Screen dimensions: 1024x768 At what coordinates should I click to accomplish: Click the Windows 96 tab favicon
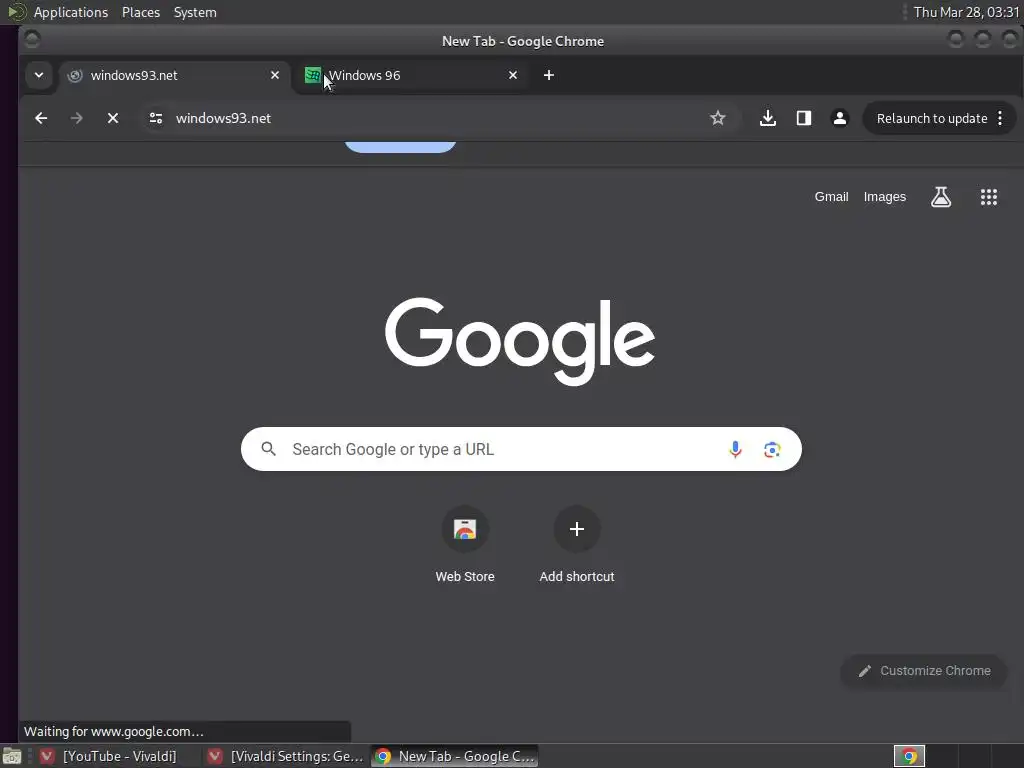tap(313, 75)
